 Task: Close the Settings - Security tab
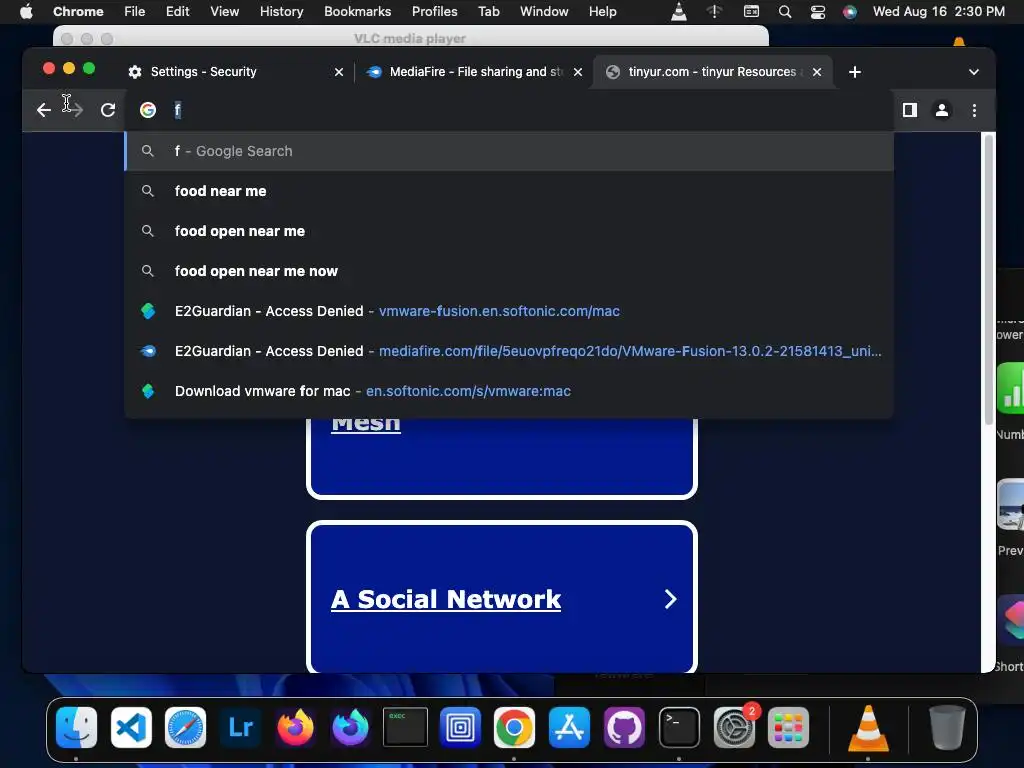[x=338, y=72]
